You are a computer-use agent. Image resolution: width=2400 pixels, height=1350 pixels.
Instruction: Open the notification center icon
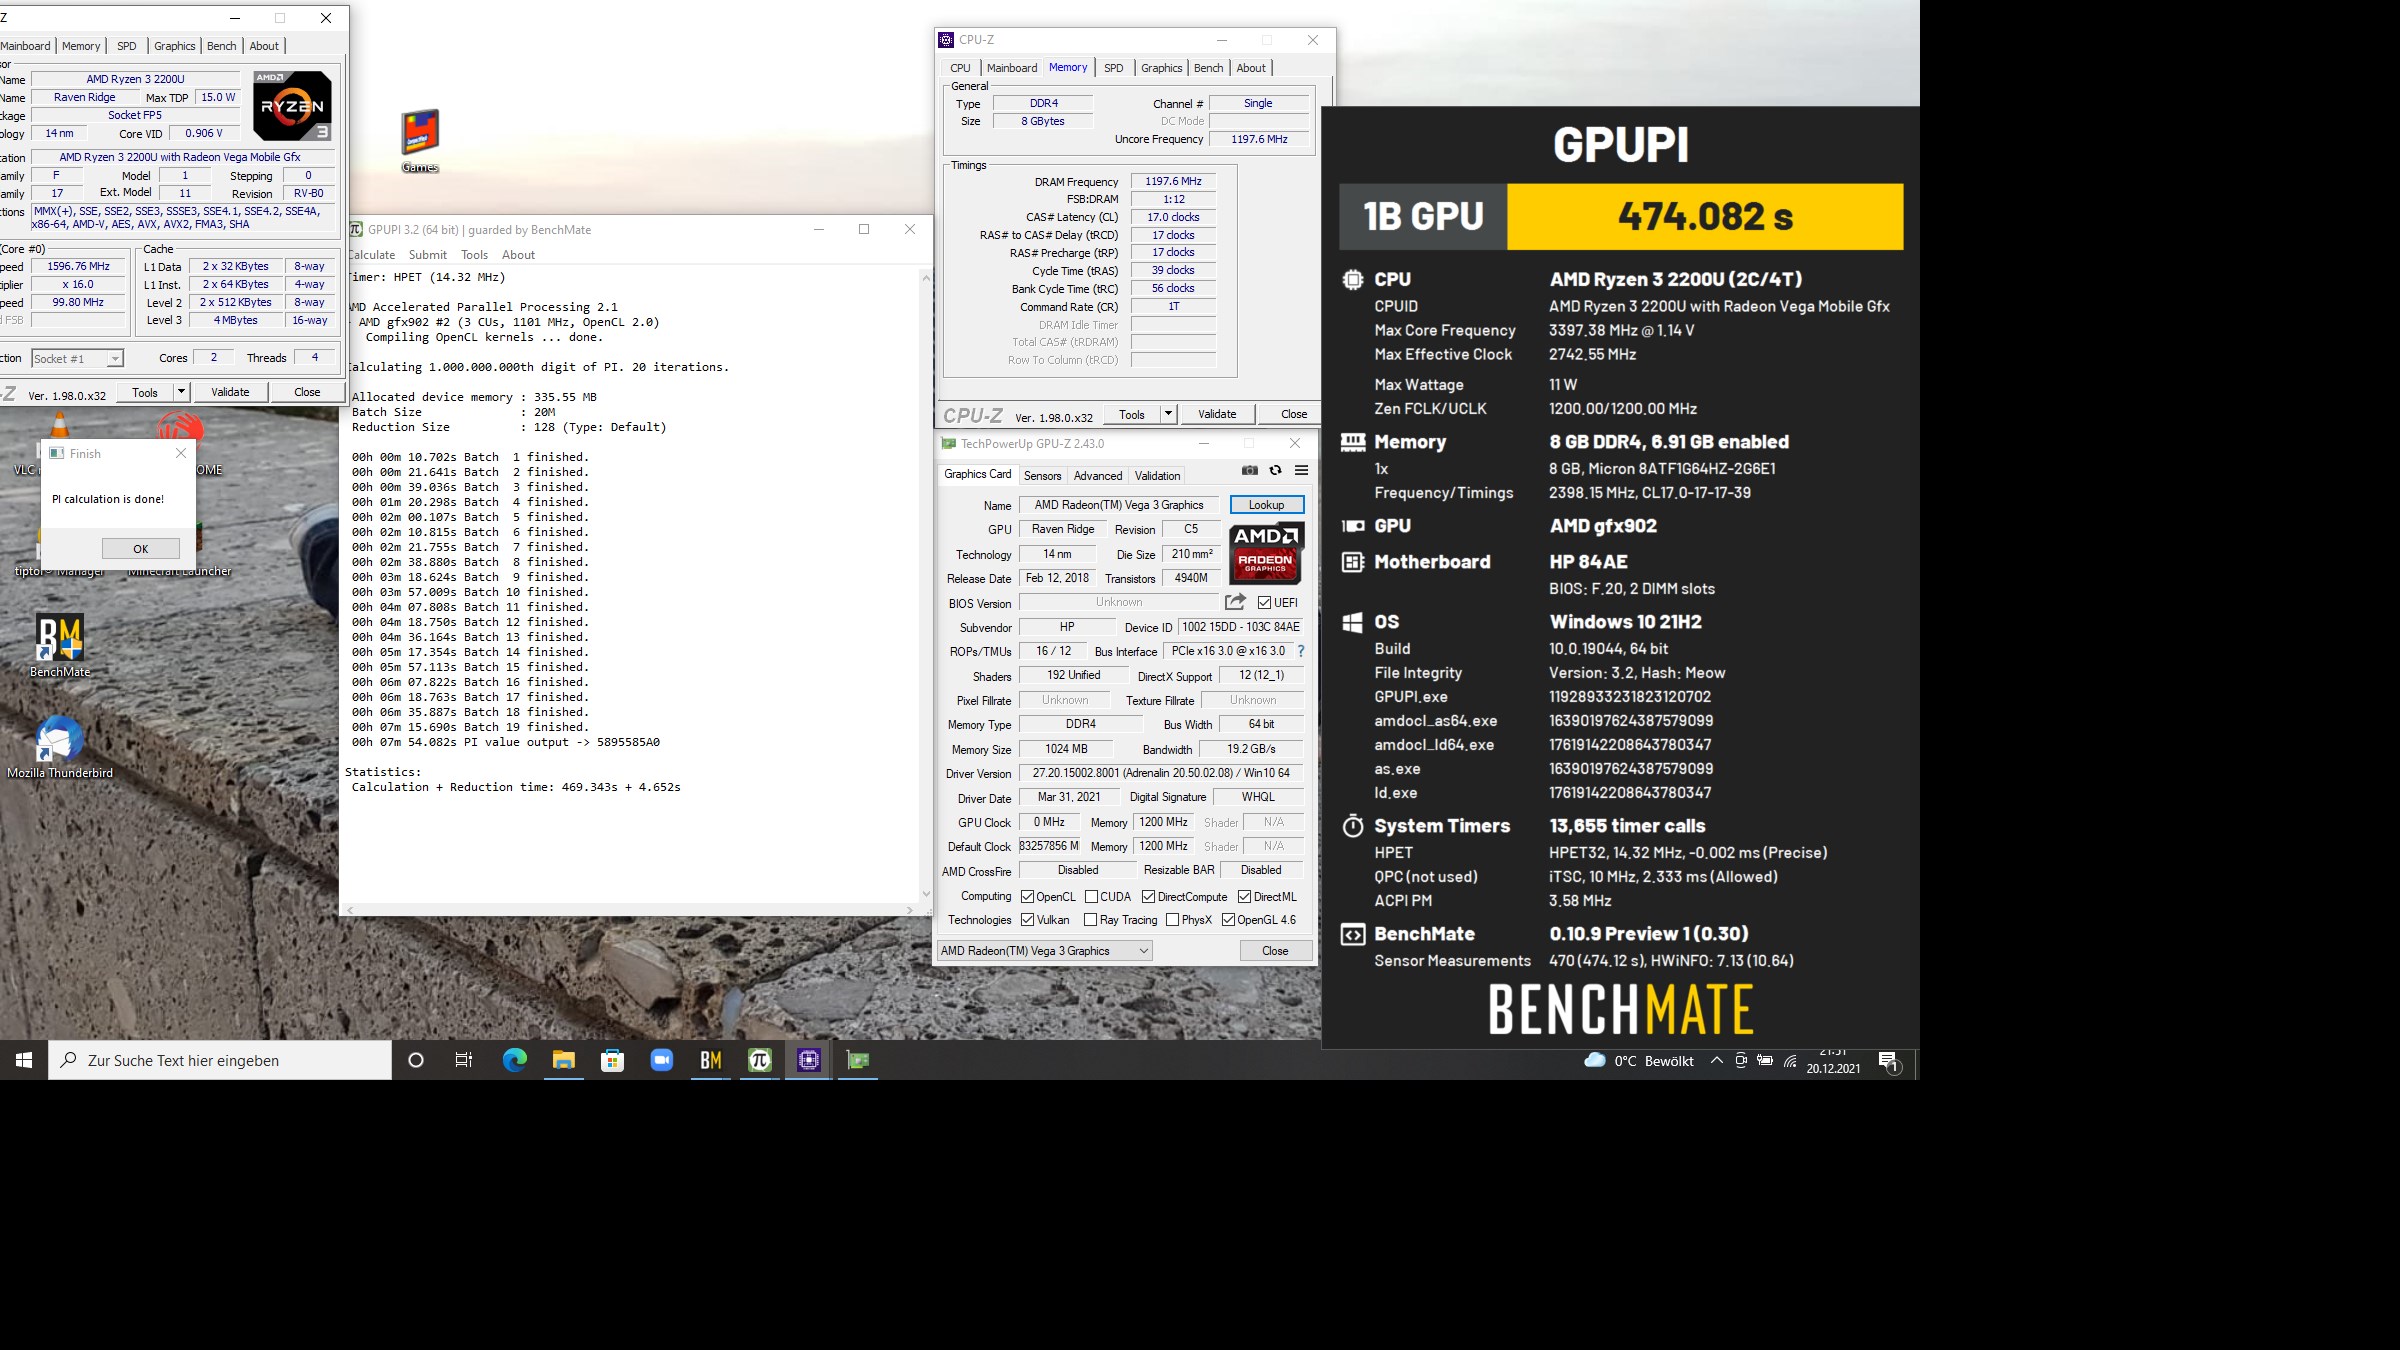[1888, 1062]
